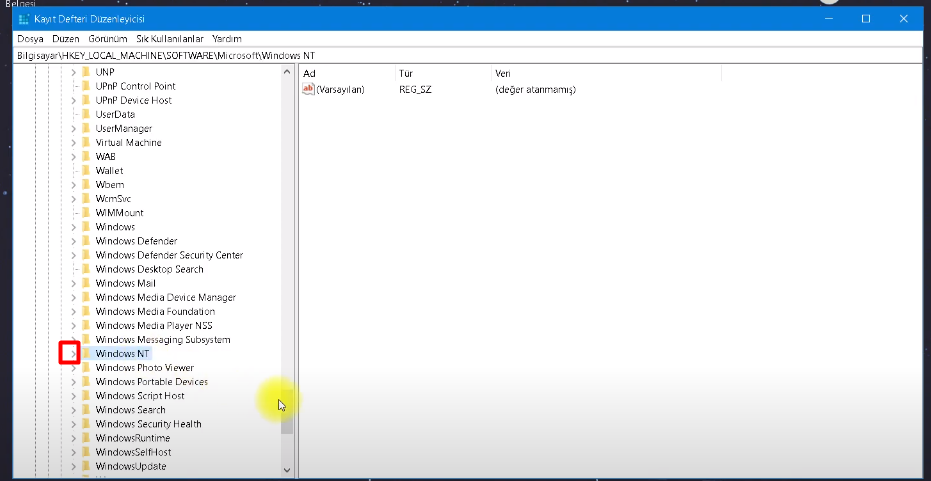This screenshot has height=481, width=931.
Task: Select the UNP key label
Action: [105, 72]
